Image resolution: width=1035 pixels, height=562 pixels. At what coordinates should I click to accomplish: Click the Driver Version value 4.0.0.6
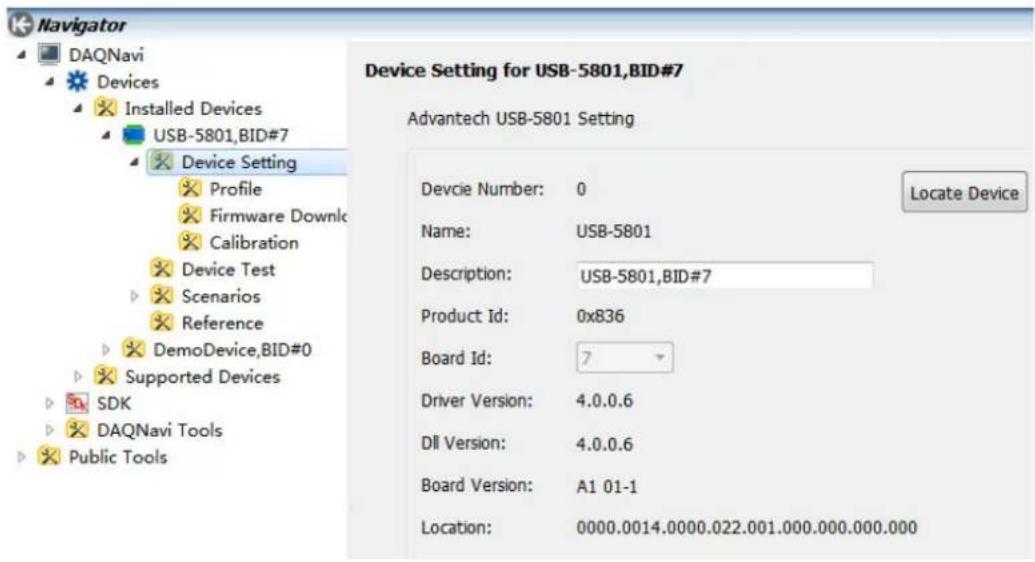(x=605, y=401)
